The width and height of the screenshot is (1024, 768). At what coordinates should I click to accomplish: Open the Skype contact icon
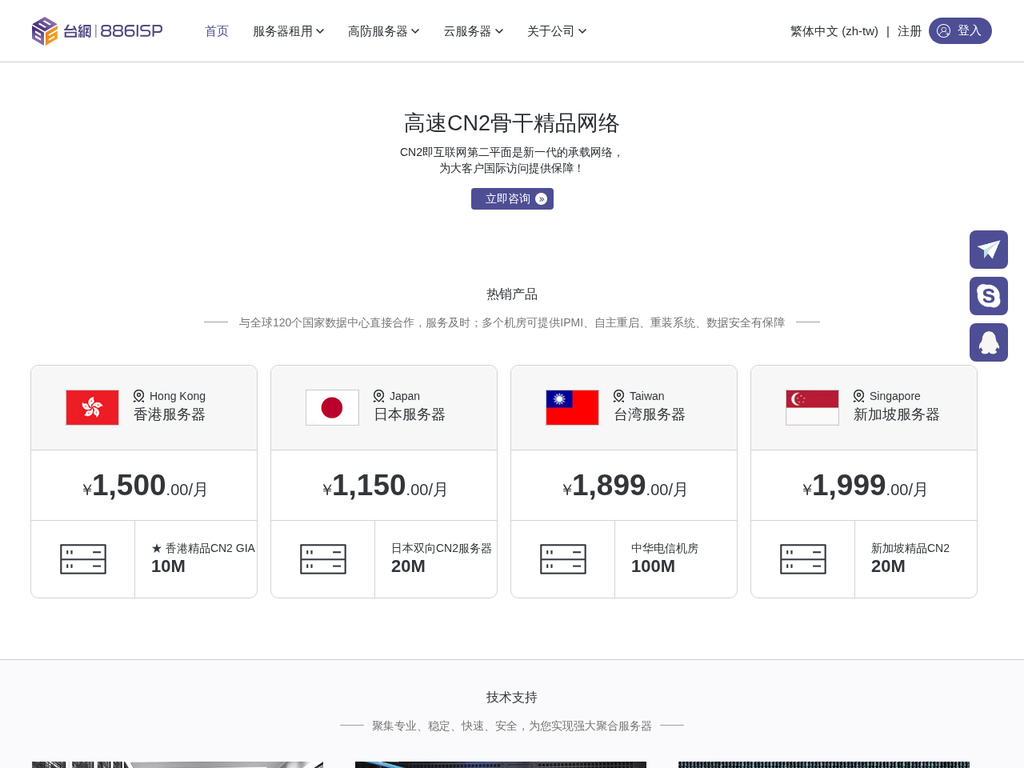[x=988, y=296]
